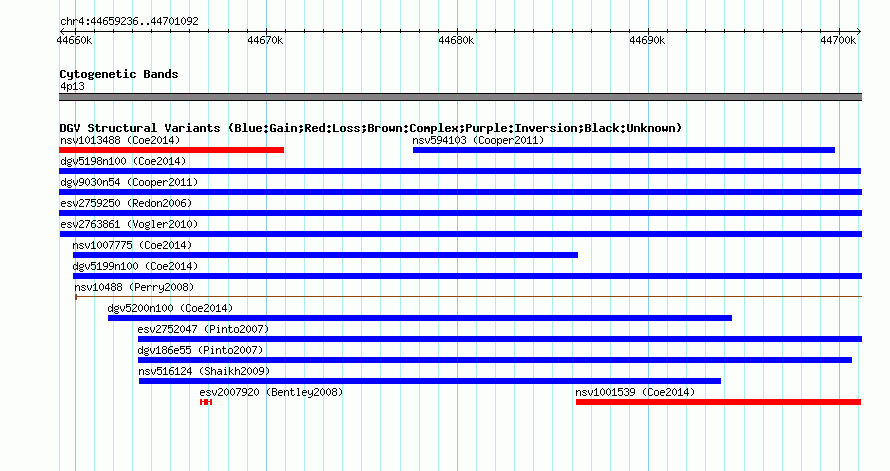Select the thin brown nsv10488 complex line

click(468, 297)
